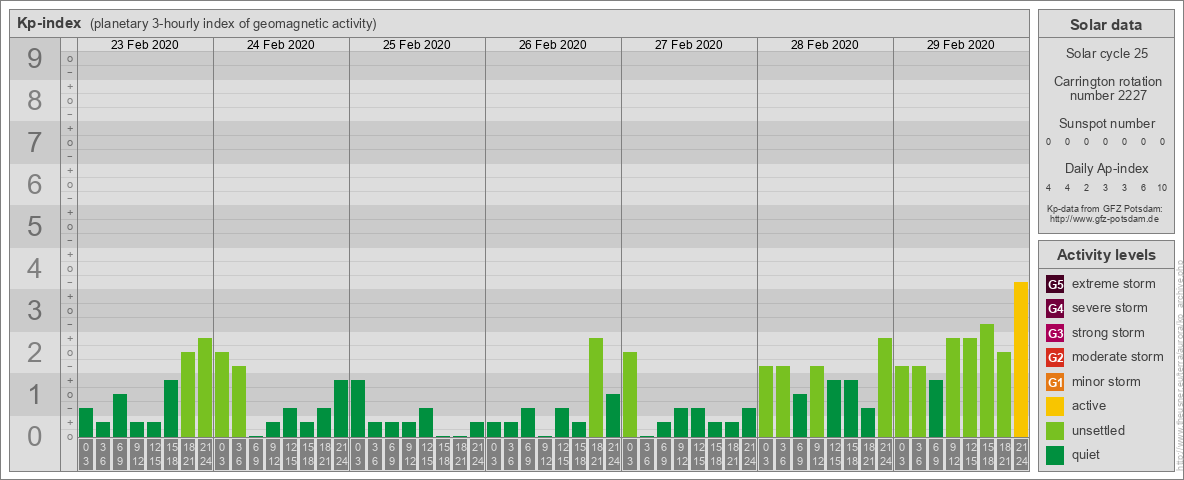
Task: Click the G4 severe storm badge
Action: [1055, 309]
